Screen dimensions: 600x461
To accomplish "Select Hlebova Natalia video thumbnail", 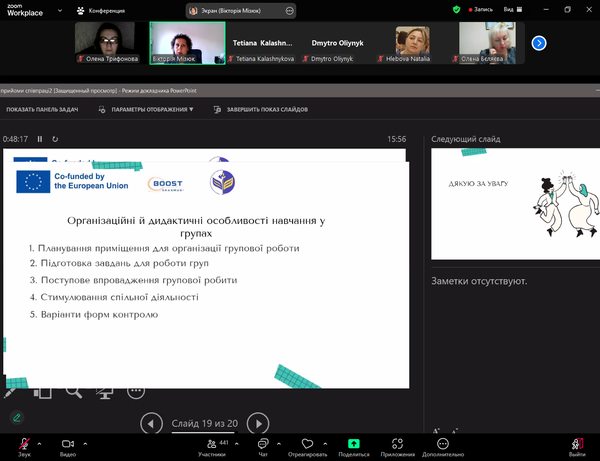I will [x=410, y=44].
